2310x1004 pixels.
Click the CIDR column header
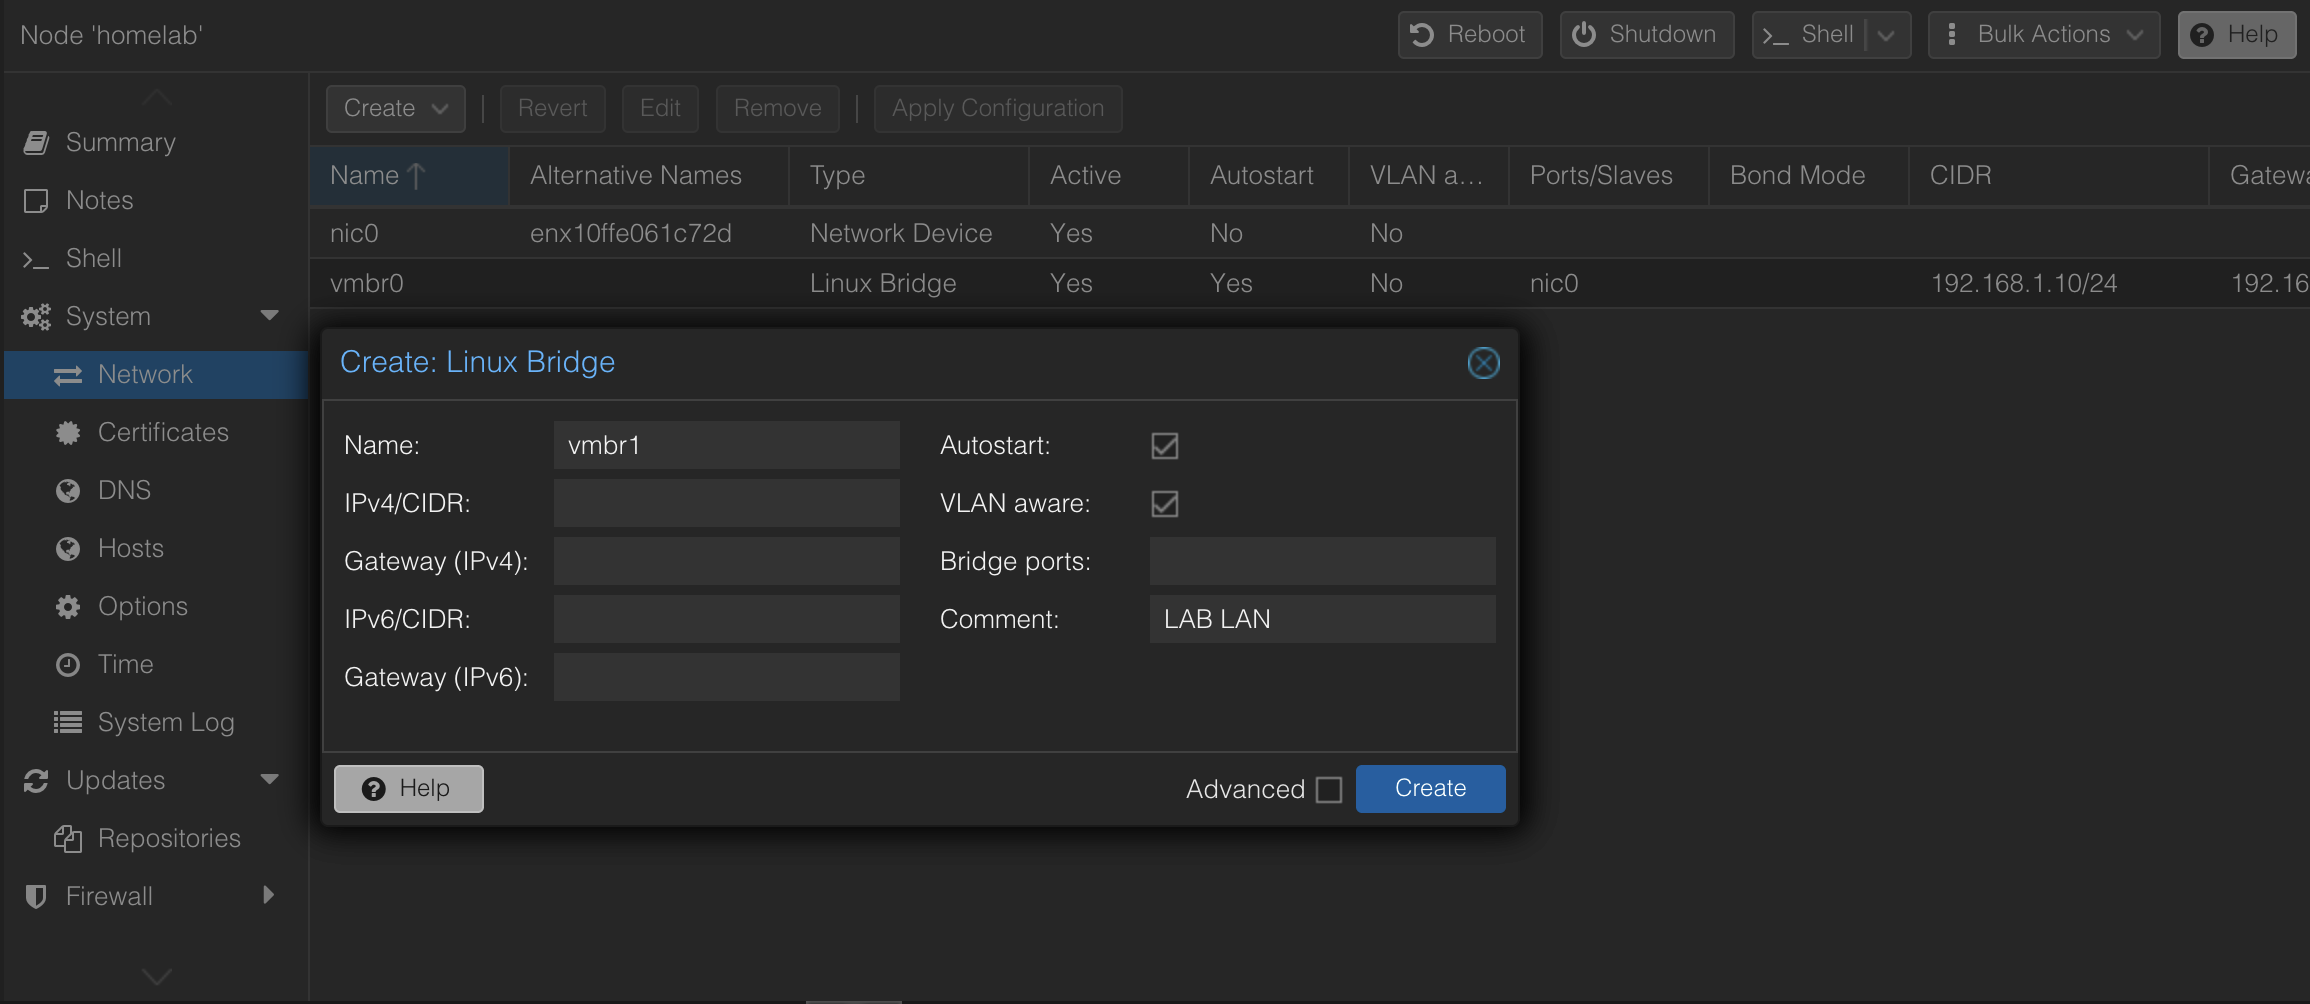click(x=2059, y=176)
